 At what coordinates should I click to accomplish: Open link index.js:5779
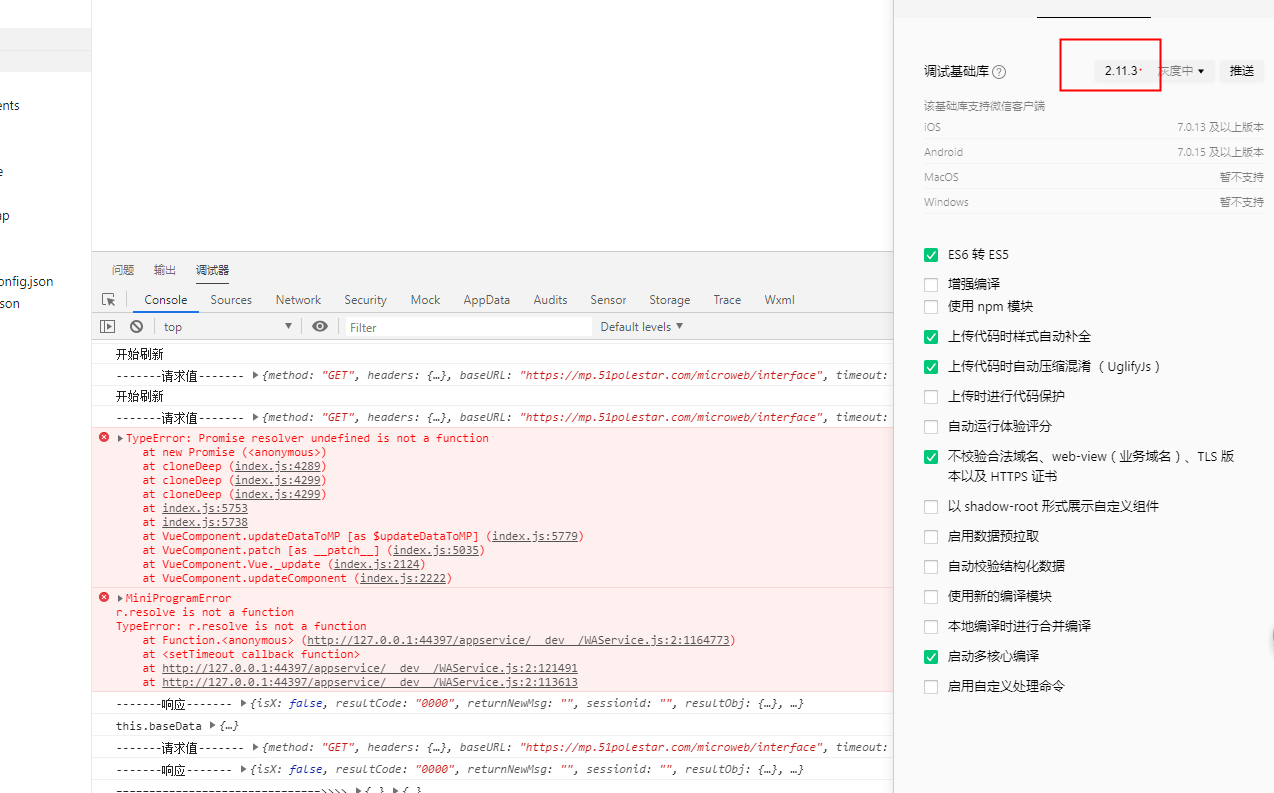coord(535,536)
